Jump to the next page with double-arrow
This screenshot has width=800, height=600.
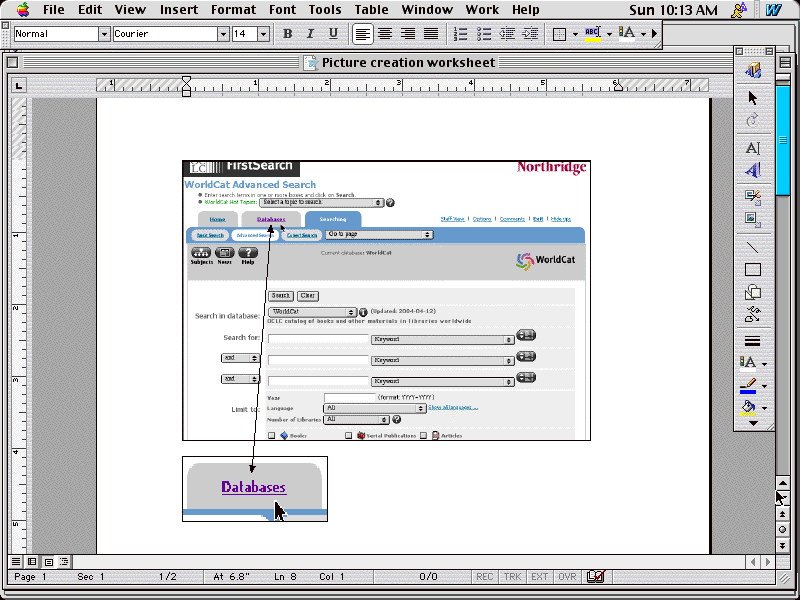click(x=782, y=546)
